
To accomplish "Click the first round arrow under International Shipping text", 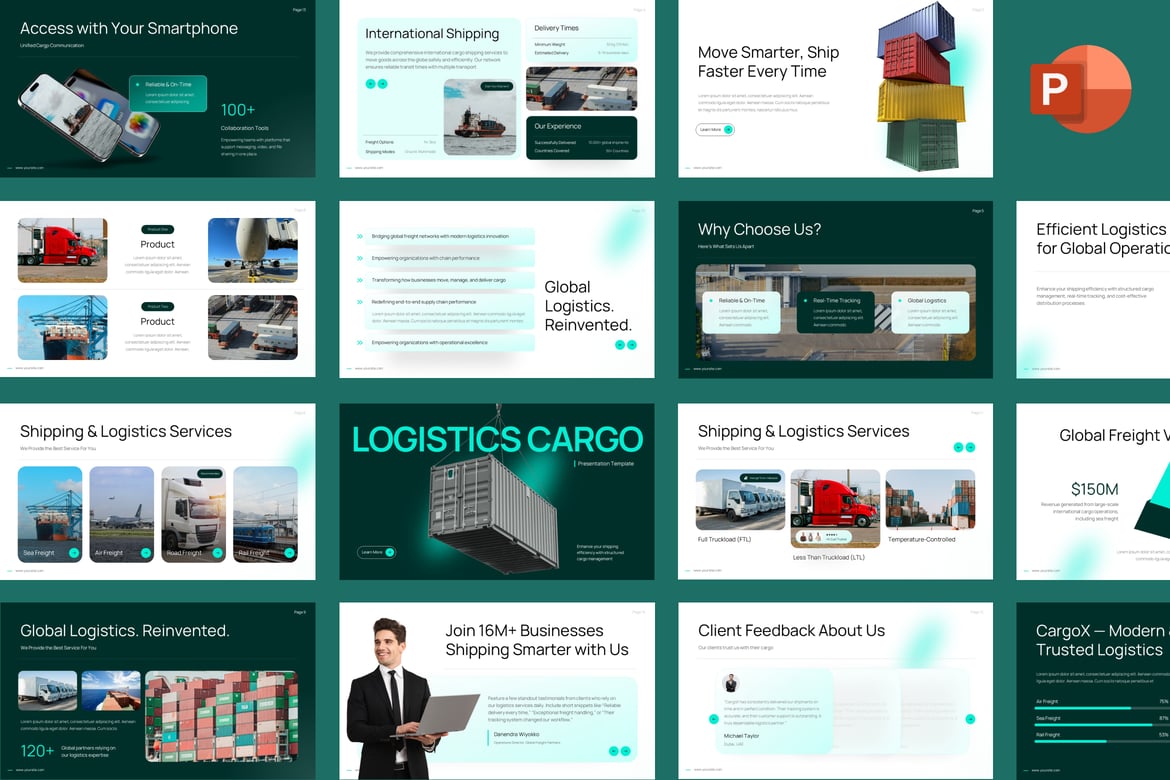I will [370, 84].
